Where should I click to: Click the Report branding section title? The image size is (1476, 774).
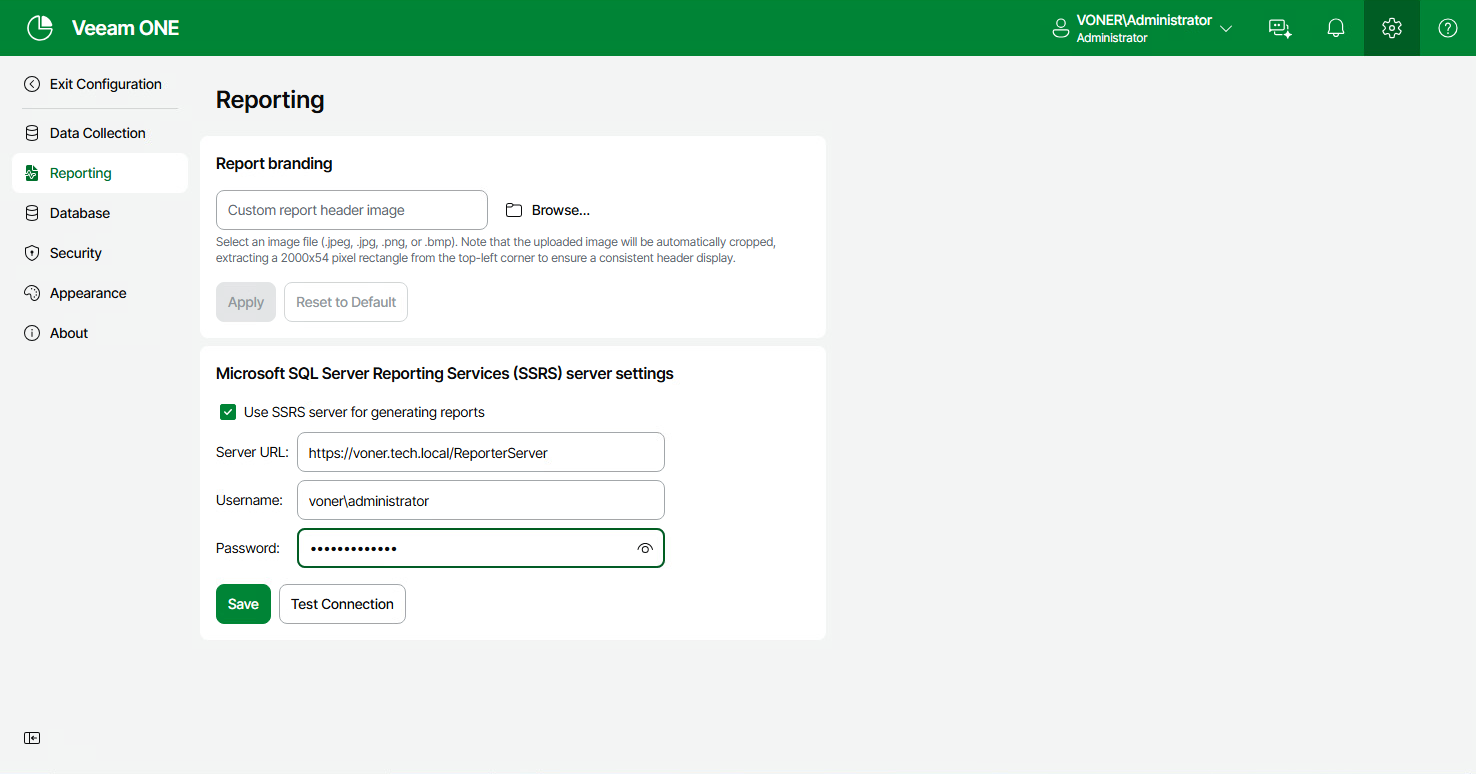(x=274, y=163)
